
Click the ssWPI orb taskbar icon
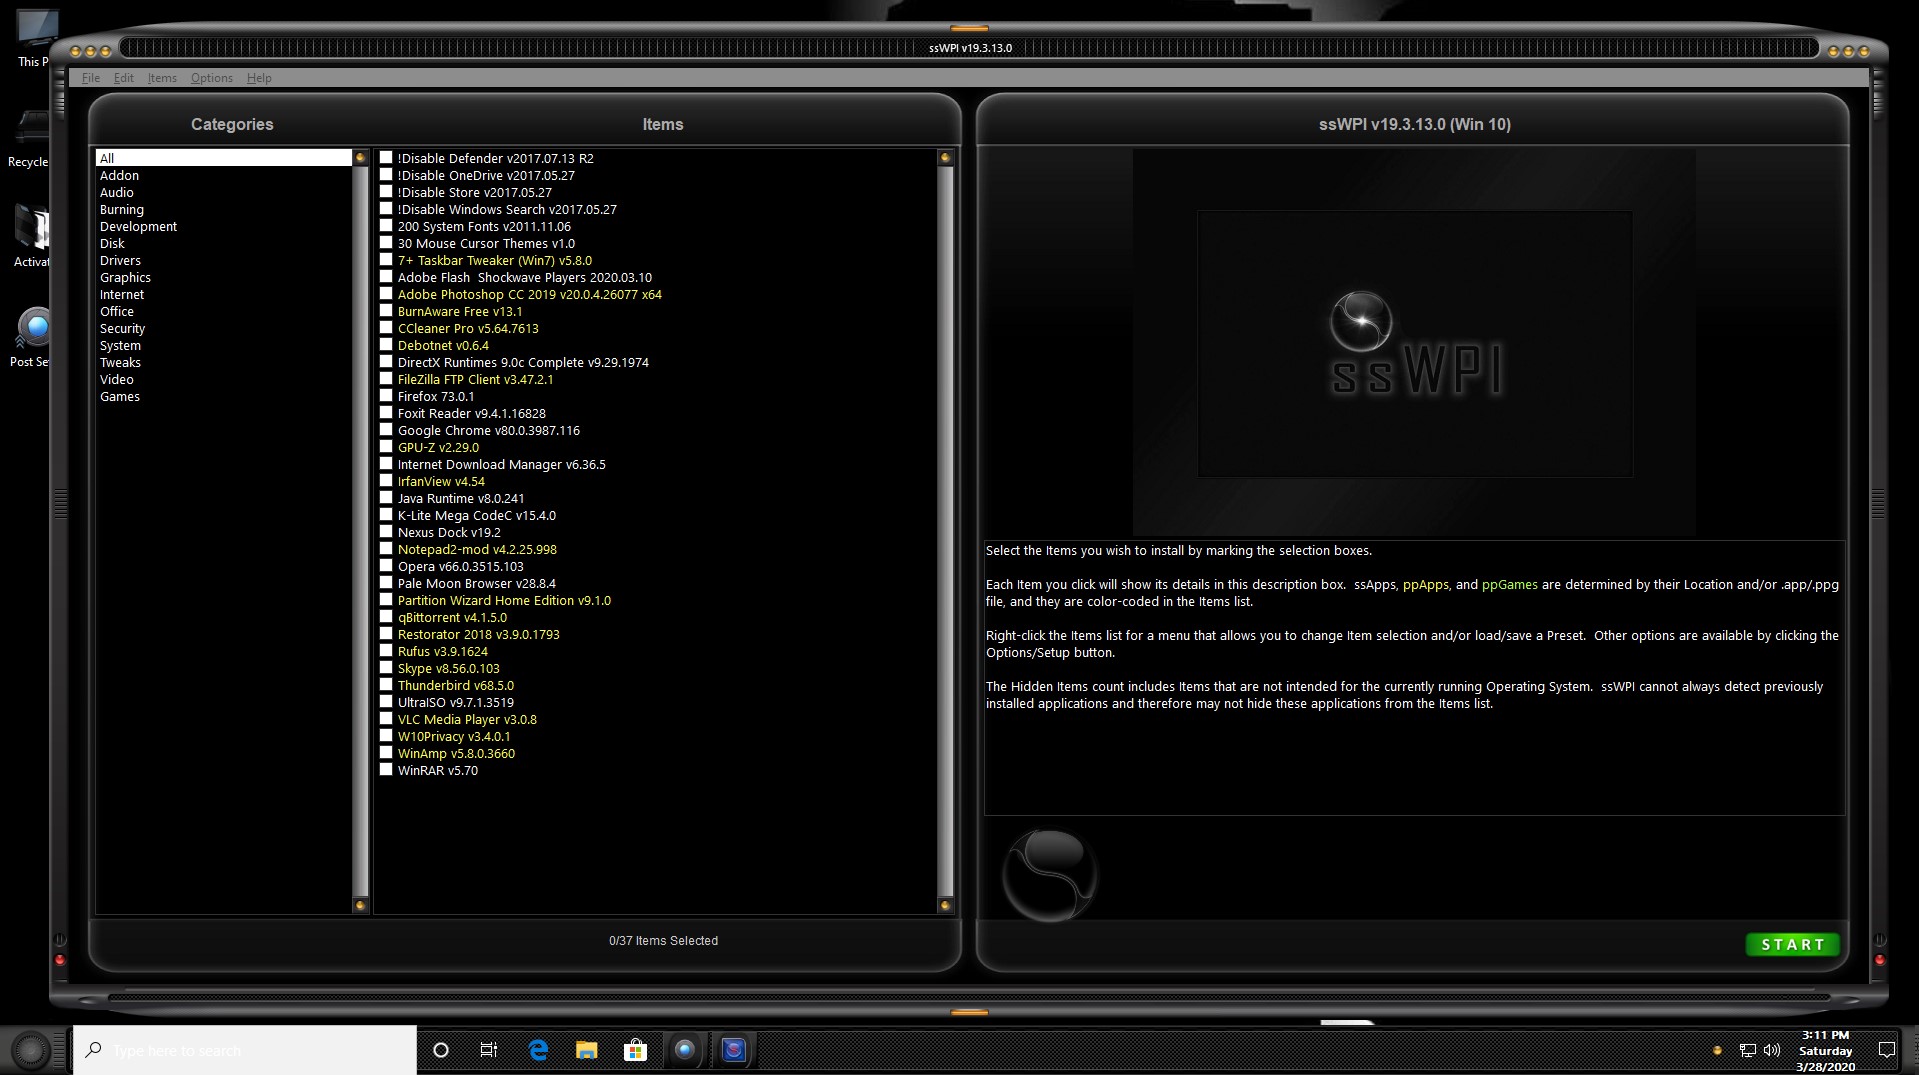click(684, 1050)
